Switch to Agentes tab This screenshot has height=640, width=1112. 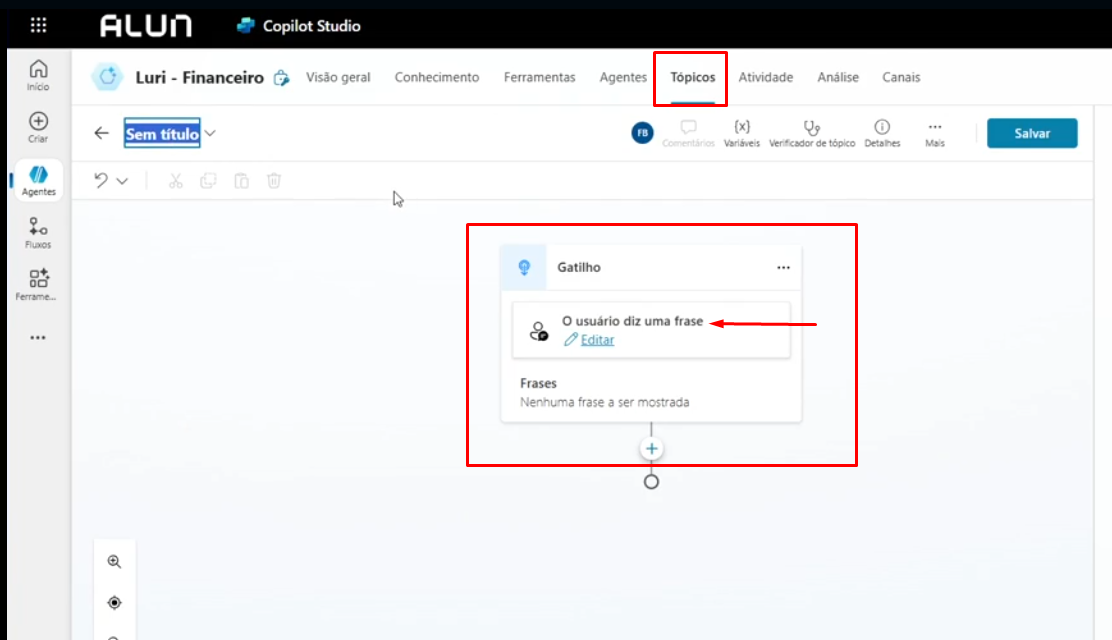[x=623, y=77]
